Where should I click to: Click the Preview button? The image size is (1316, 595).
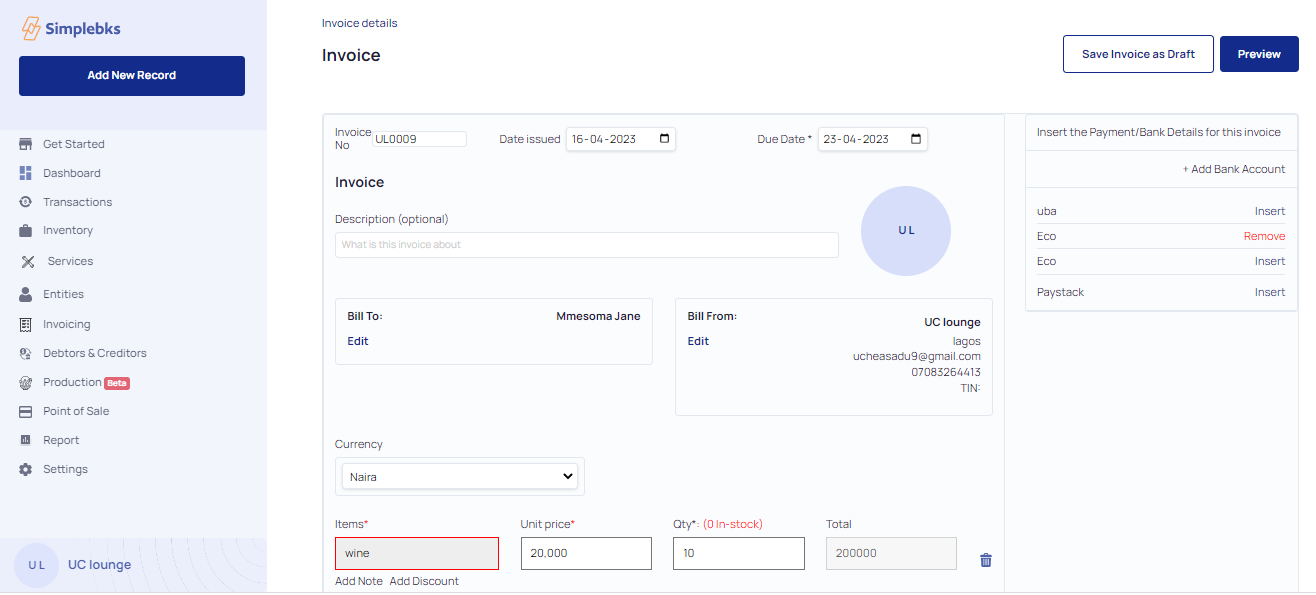pos(1259,54)
